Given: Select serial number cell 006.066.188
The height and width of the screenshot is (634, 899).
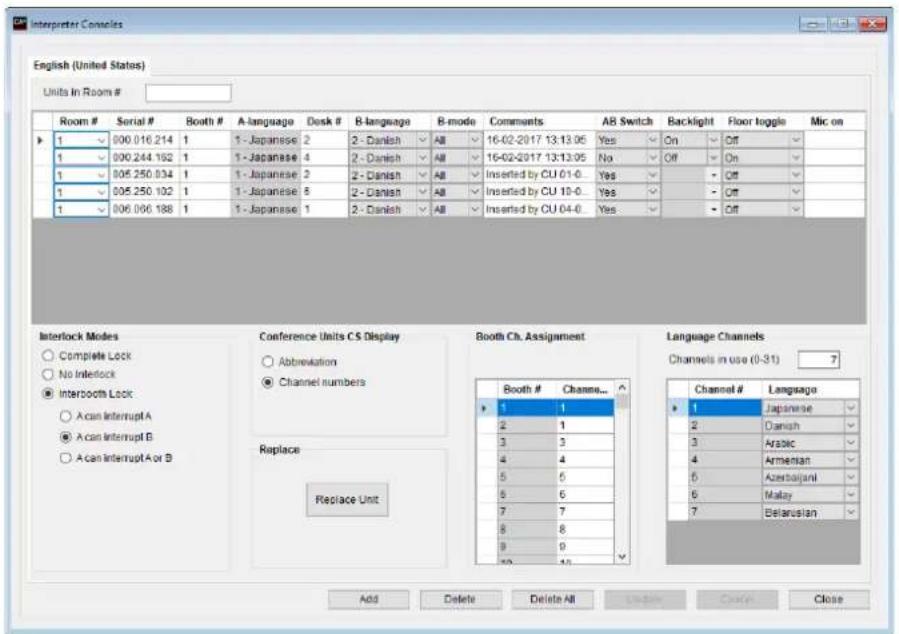Looking at the screenshot, I should pyautogui.click(x=144, y=209).
